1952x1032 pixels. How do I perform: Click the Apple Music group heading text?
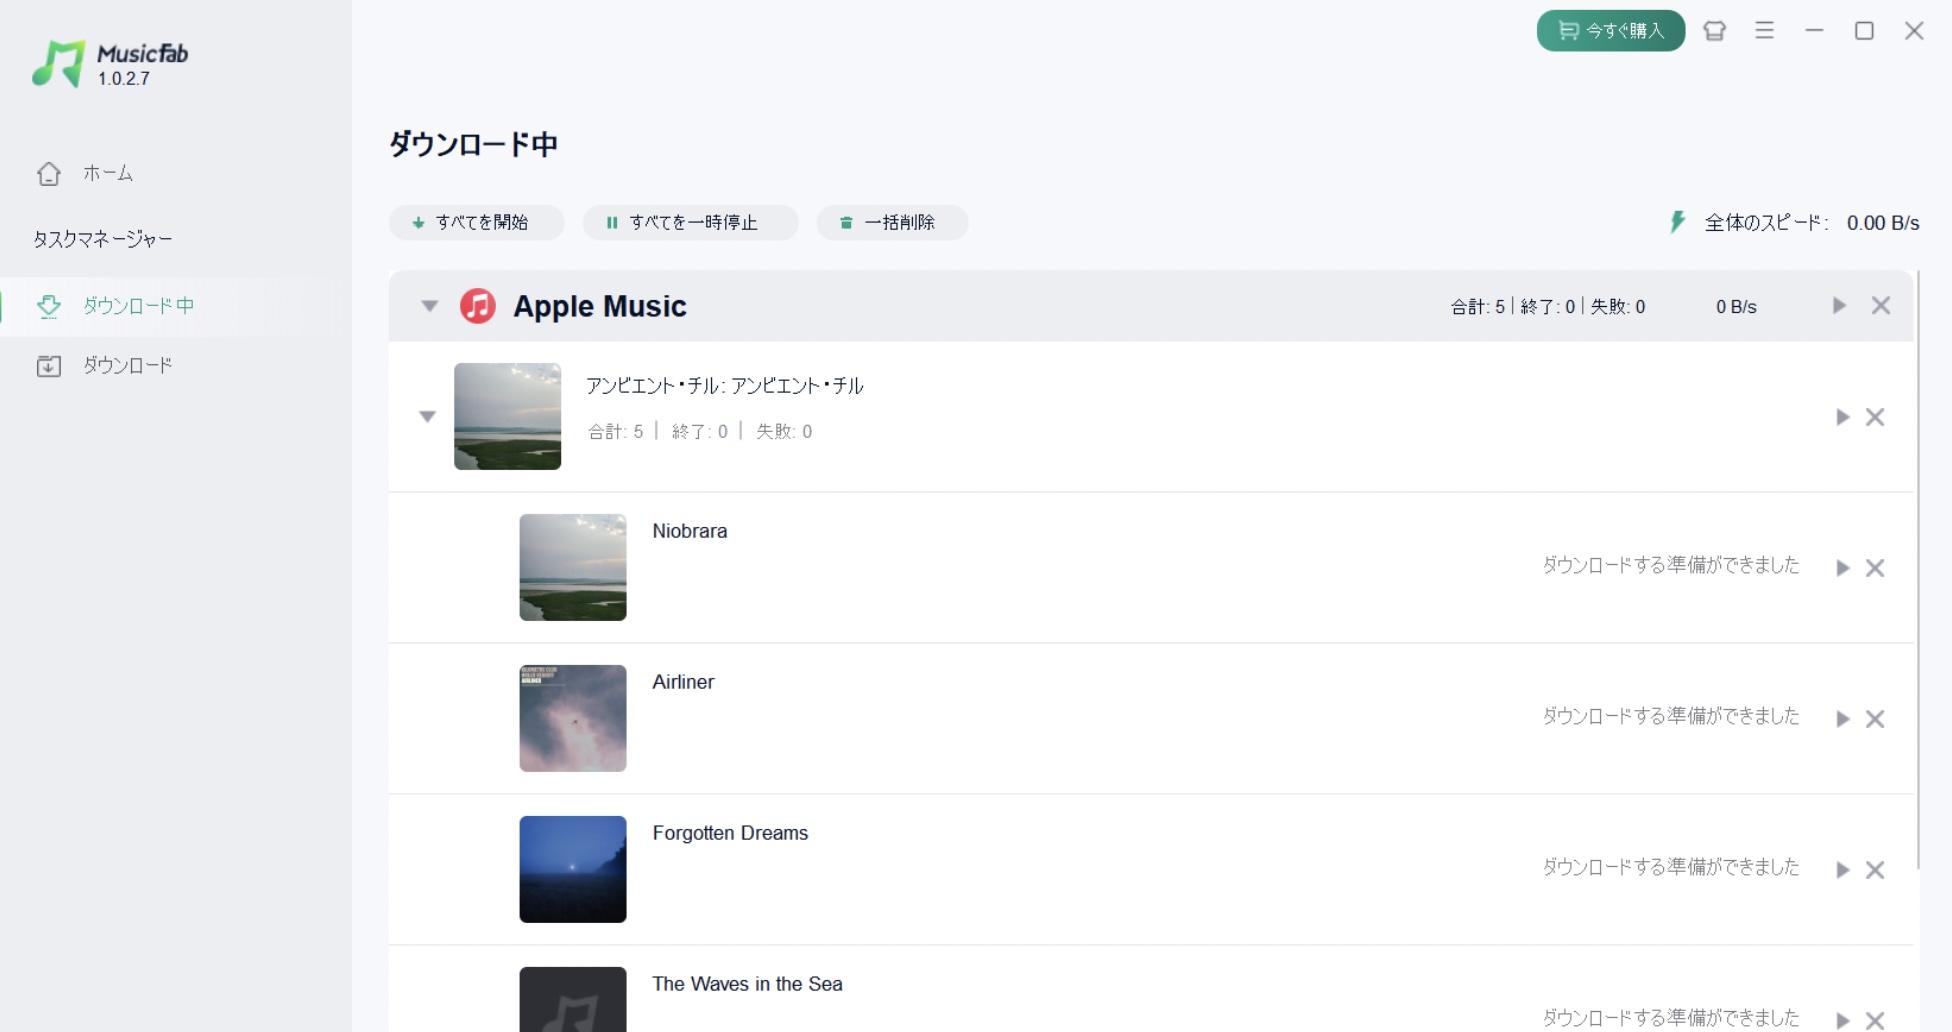click(x=600, y=306)
